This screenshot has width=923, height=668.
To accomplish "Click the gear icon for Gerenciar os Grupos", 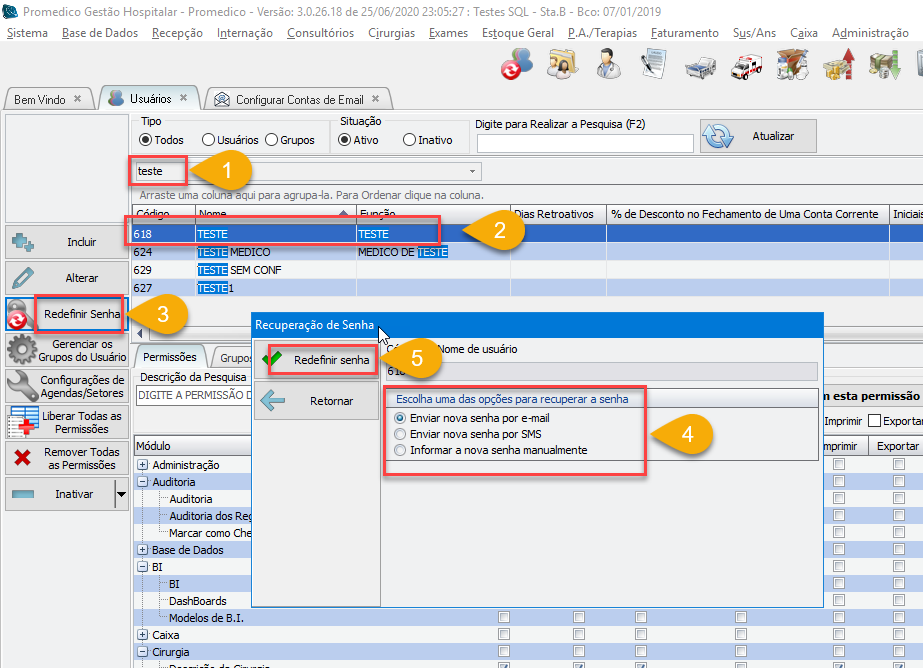I will (x=21, y=351).
